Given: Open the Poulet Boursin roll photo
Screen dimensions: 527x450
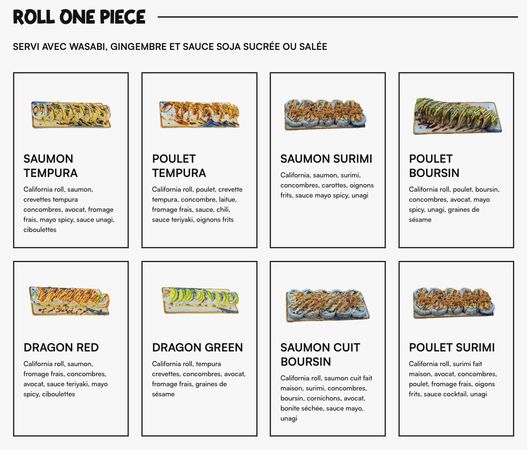Looking at the screenshot, I should (458, 116).
